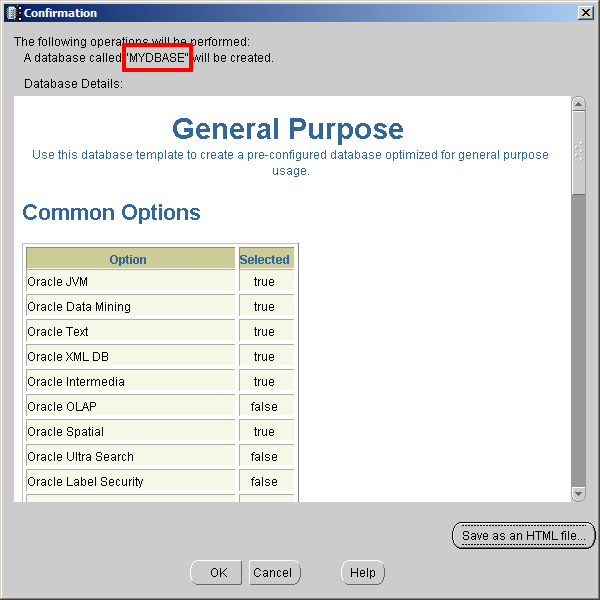Select the Oracle XML DB cell

(x=130, y=356)
